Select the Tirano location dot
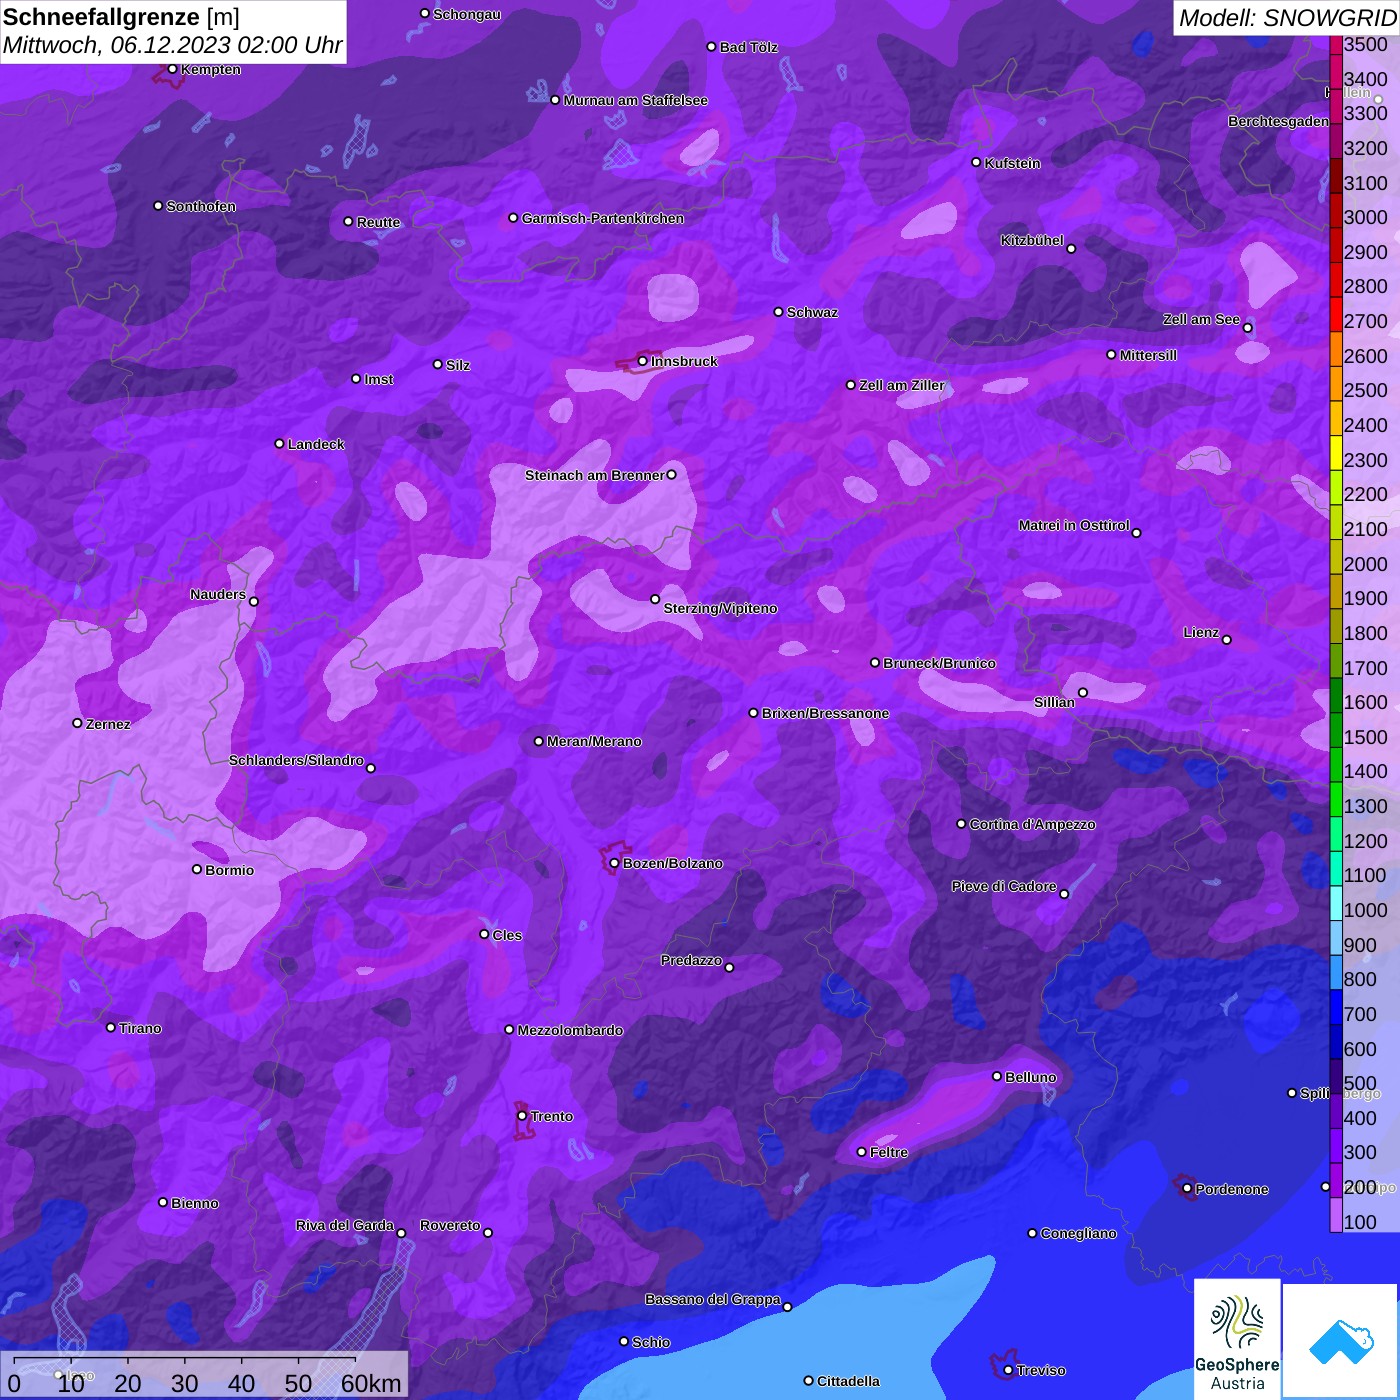Image resolution: width=1400 pixels, height=1400 pixels. (111, 1027)
